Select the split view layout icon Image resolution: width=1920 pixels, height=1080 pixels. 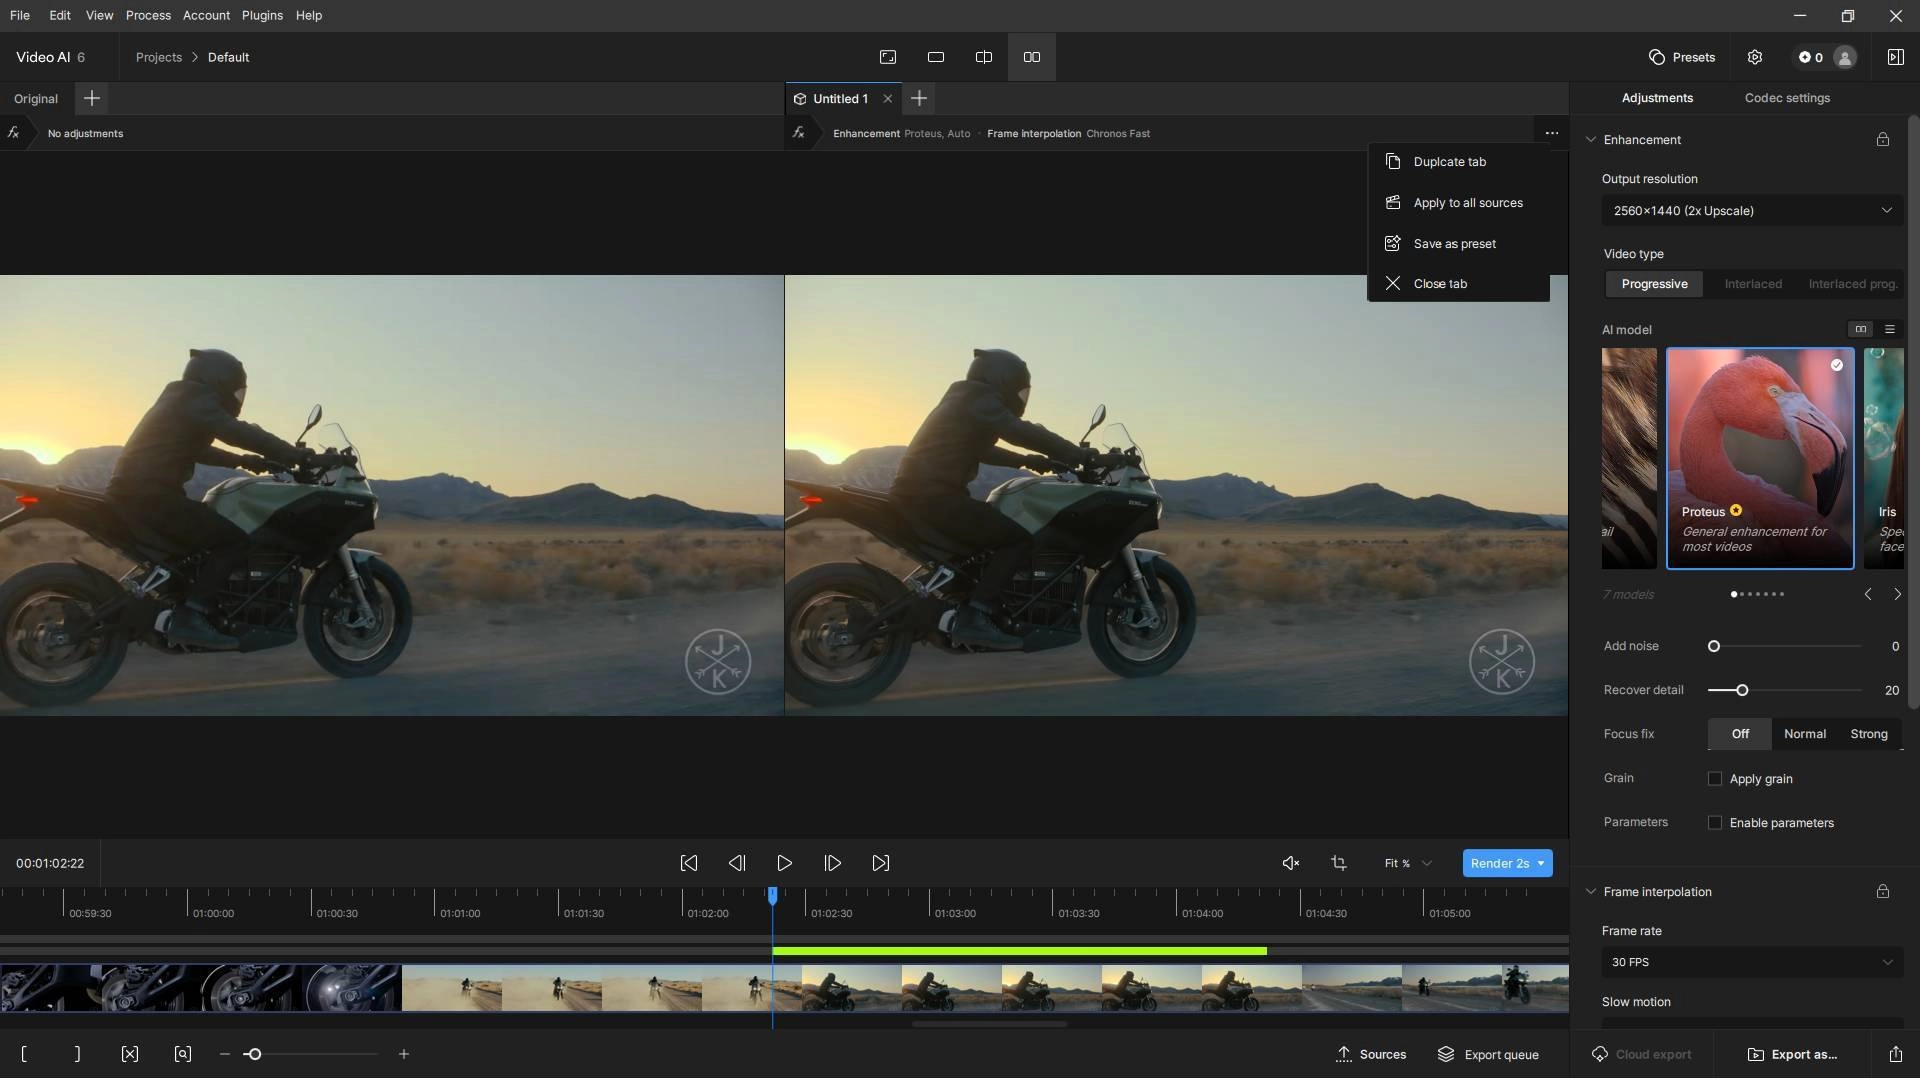tap(984, 57)
